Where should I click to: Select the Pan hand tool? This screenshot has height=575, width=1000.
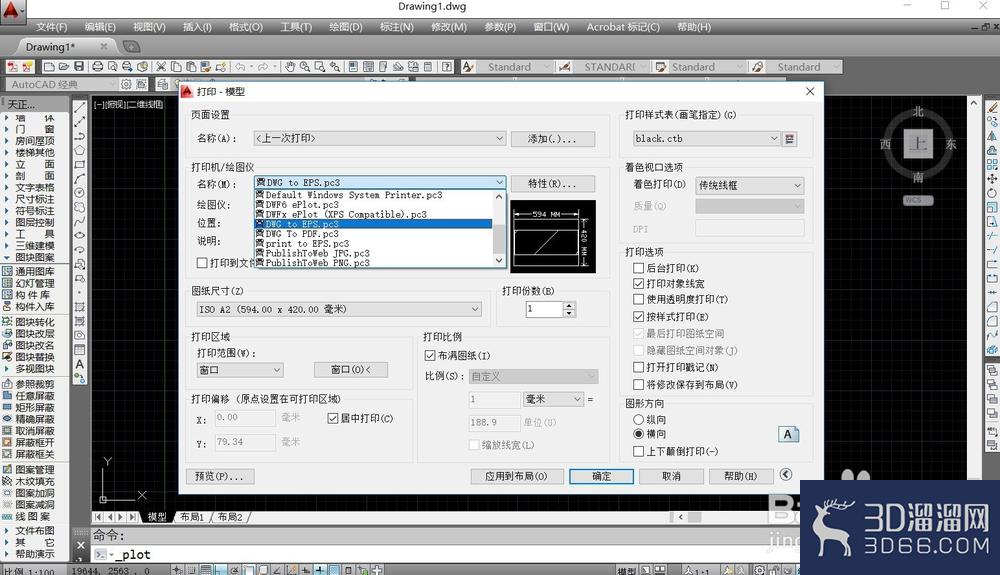(x=290, y=66)
